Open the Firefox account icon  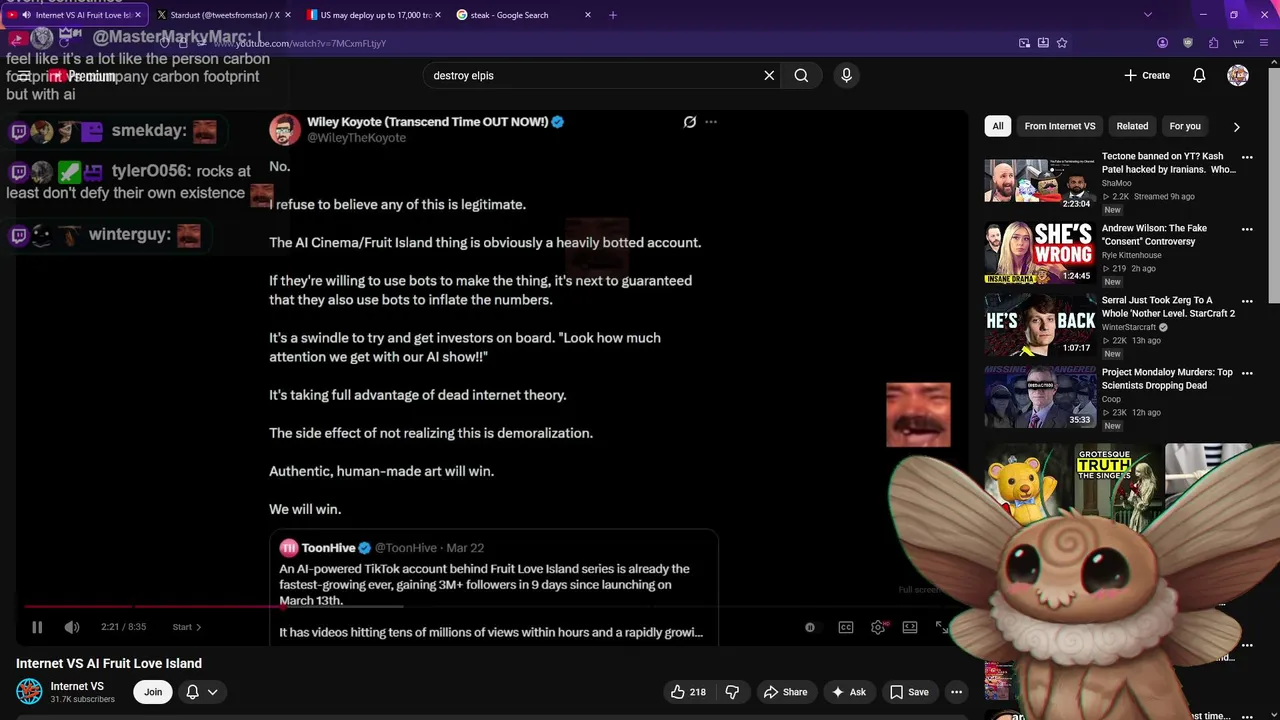coord(1162,43)
